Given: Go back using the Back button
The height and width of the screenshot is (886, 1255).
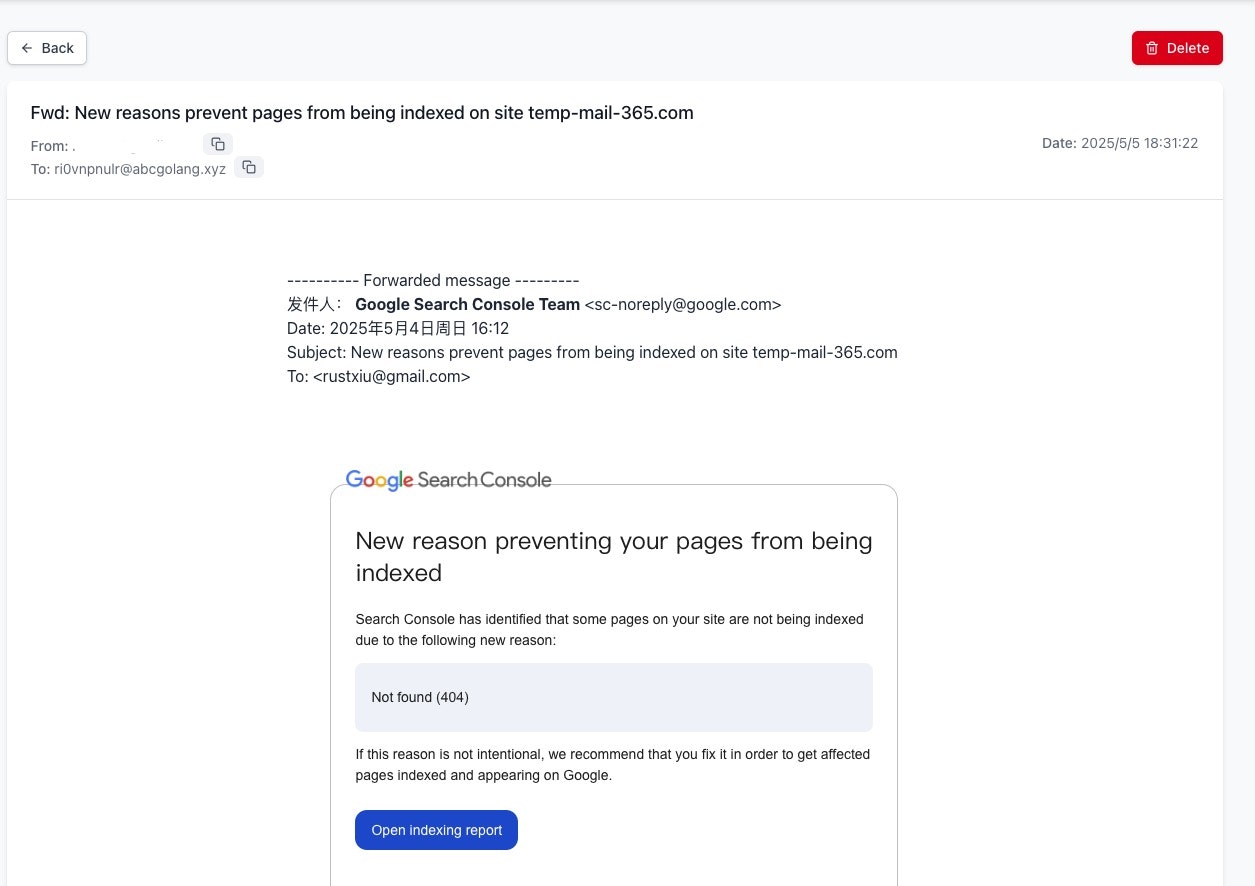Looking at the screenshot, I should [47, 48].
